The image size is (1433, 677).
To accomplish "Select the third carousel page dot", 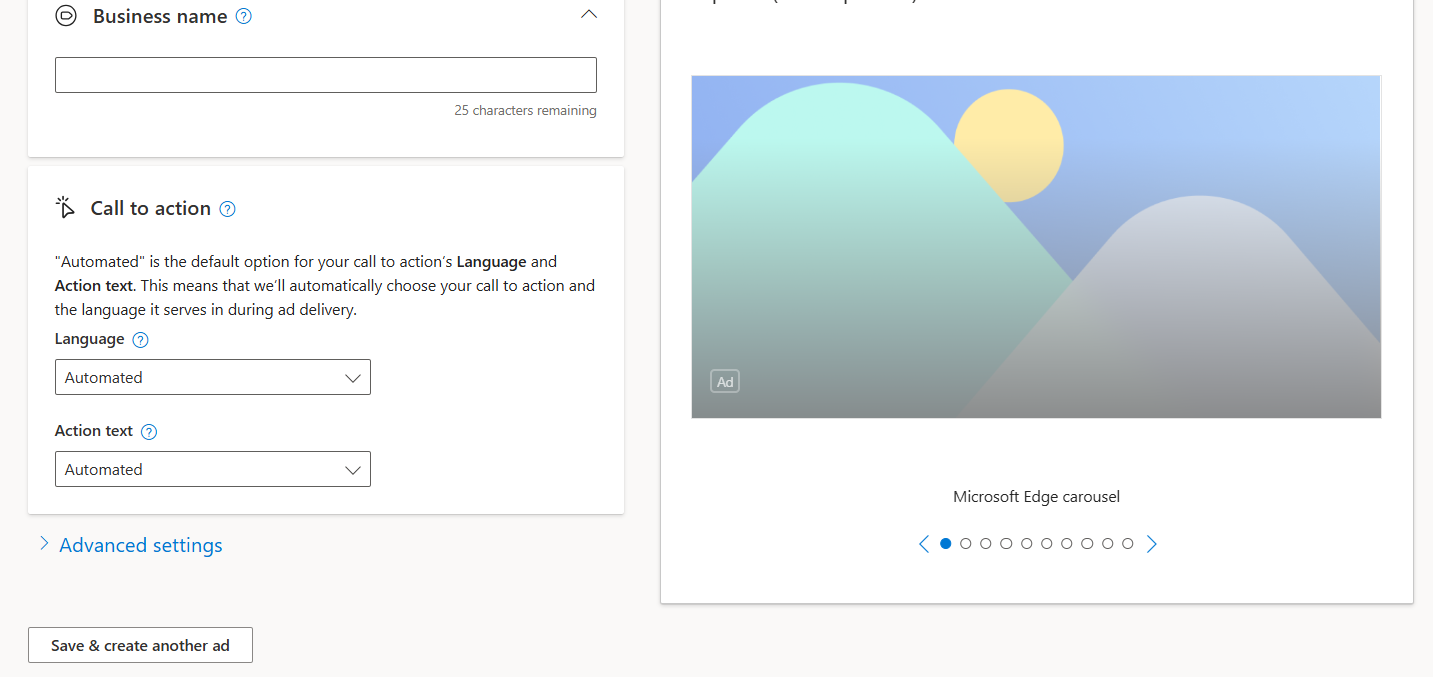I will pyautogui.click(x=986, y=544).
